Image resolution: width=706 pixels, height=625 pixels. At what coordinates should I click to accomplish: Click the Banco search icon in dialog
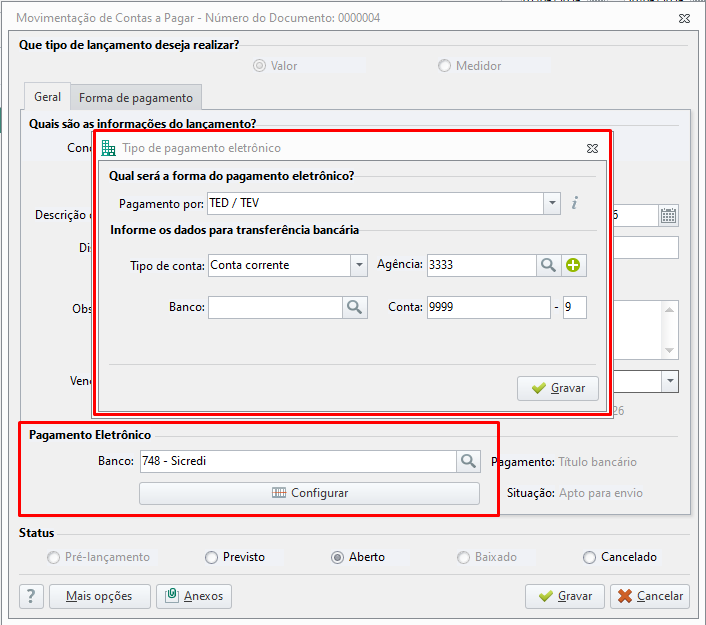tap(354, 308)
